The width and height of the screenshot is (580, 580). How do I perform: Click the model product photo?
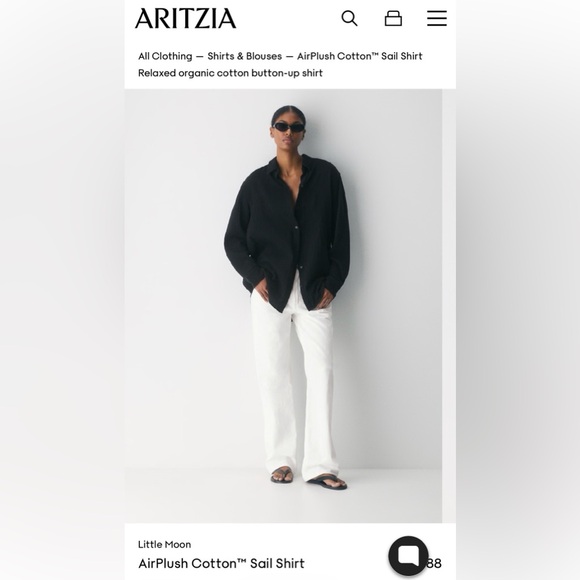click(283, 306)
